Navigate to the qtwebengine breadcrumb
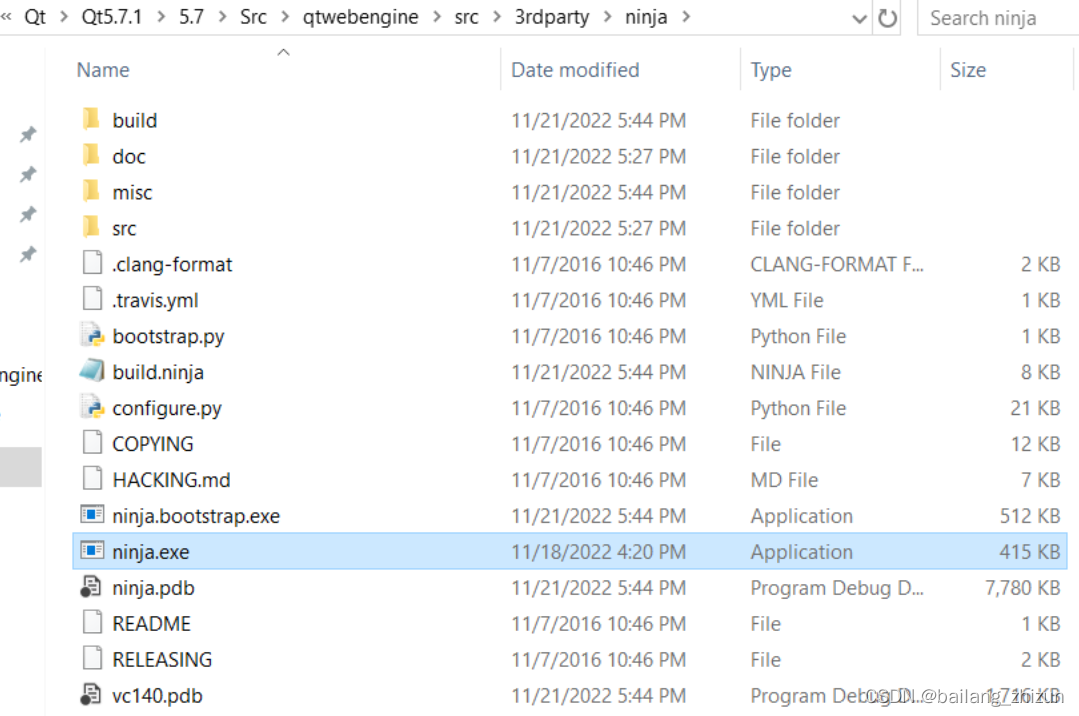 click(x=361, y=17)
